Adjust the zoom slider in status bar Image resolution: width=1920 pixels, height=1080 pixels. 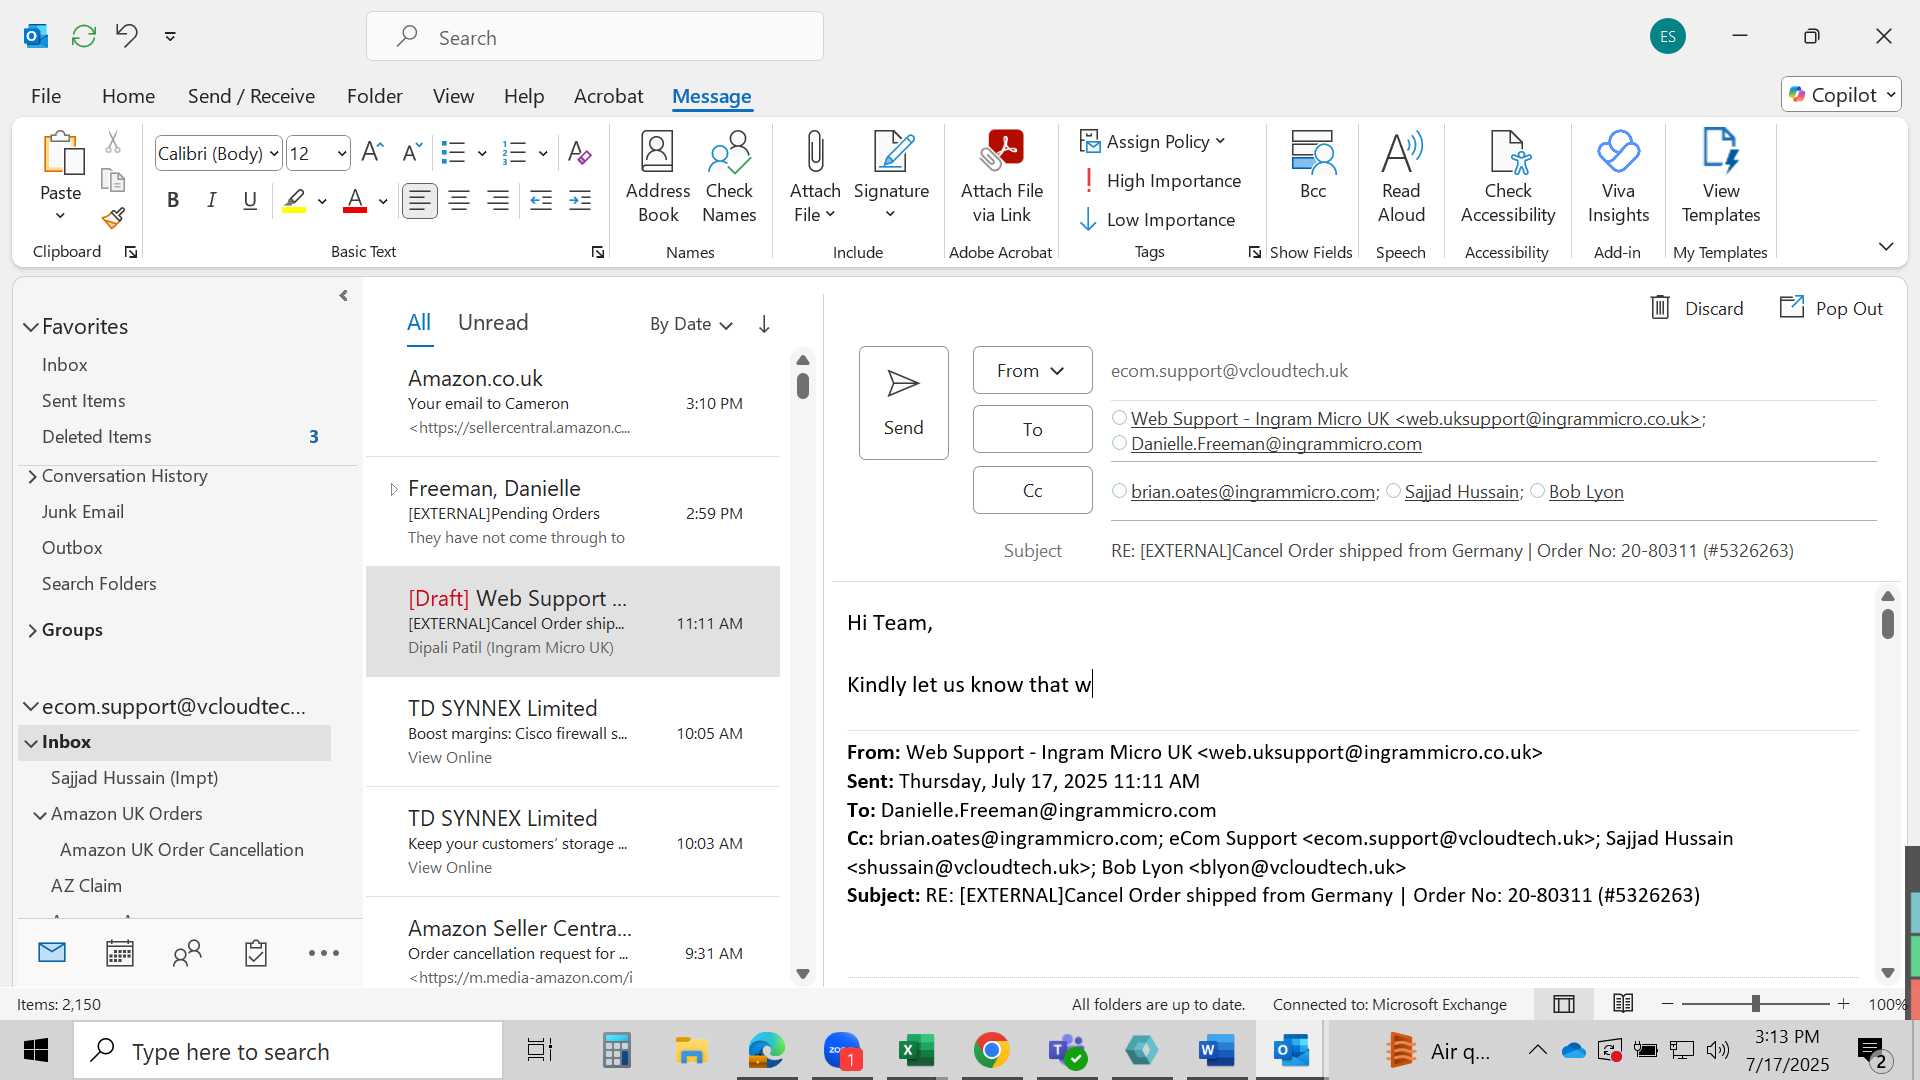click(x=1755, y=1003)
